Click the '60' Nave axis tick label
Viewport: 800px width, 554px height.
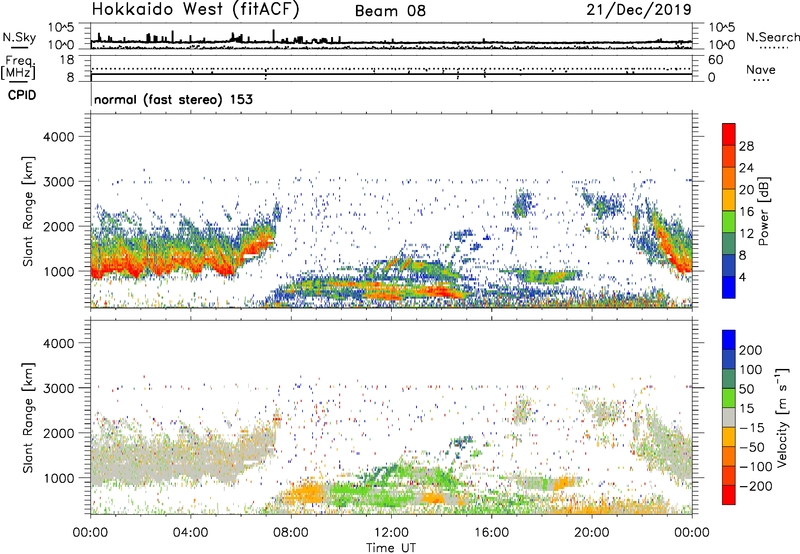[715, 60]
